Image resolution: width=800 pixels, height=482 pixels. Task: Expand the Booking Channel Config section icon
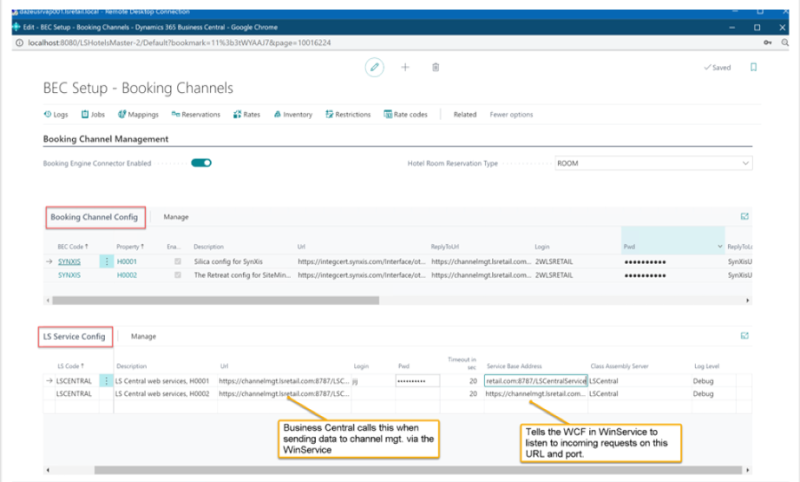744,216
